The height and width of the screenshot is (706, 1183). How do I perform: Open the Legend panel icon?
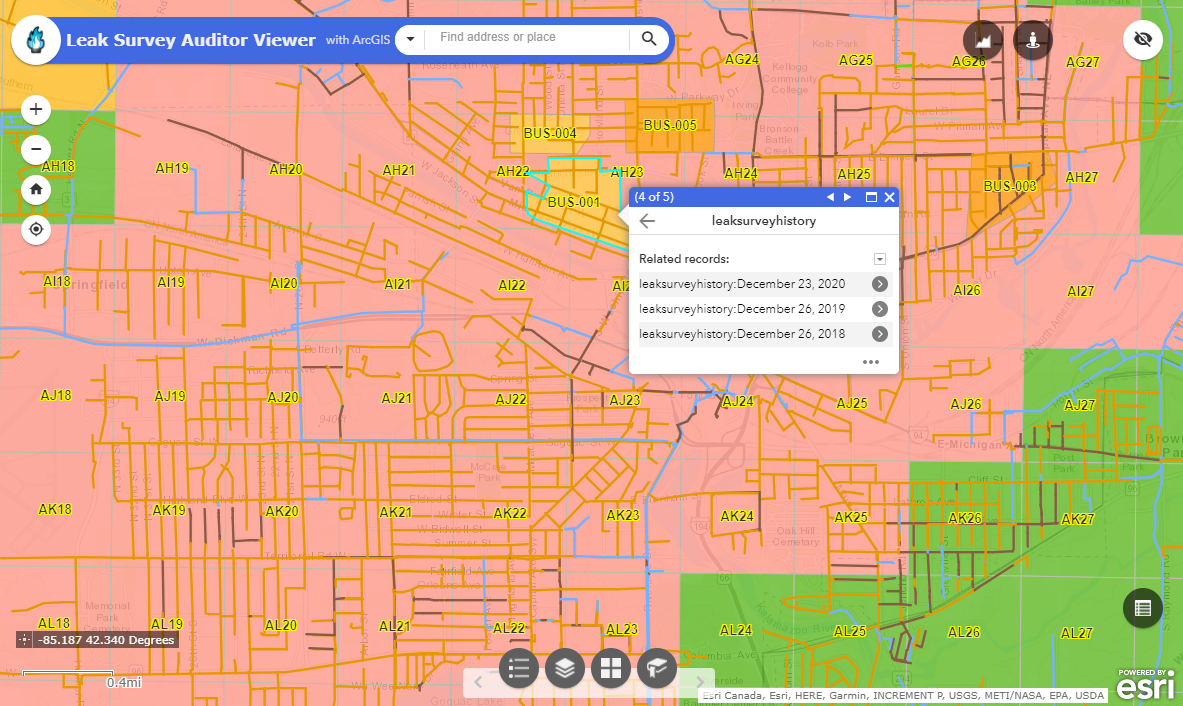pyautogui.click(x=519, y=668)
